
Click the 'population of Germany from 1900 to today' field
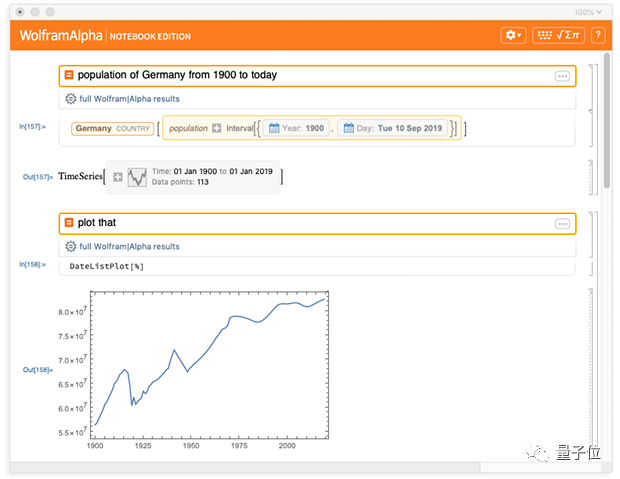click(x=317, y=76)
